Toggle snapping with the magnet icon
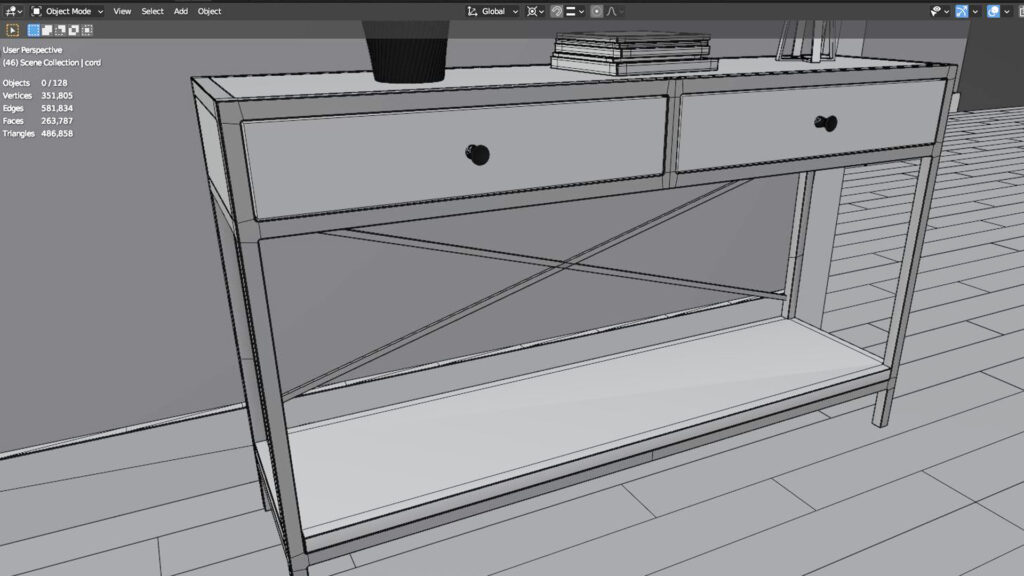Screen dimensions: 1024x576 pyautogui.click(x=557, y=11)
